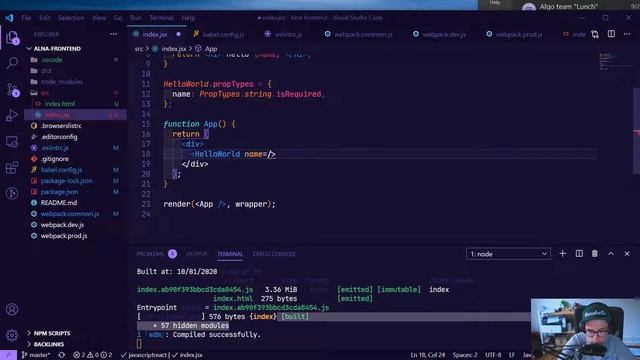Expand the dist folder

coord(46,71)
